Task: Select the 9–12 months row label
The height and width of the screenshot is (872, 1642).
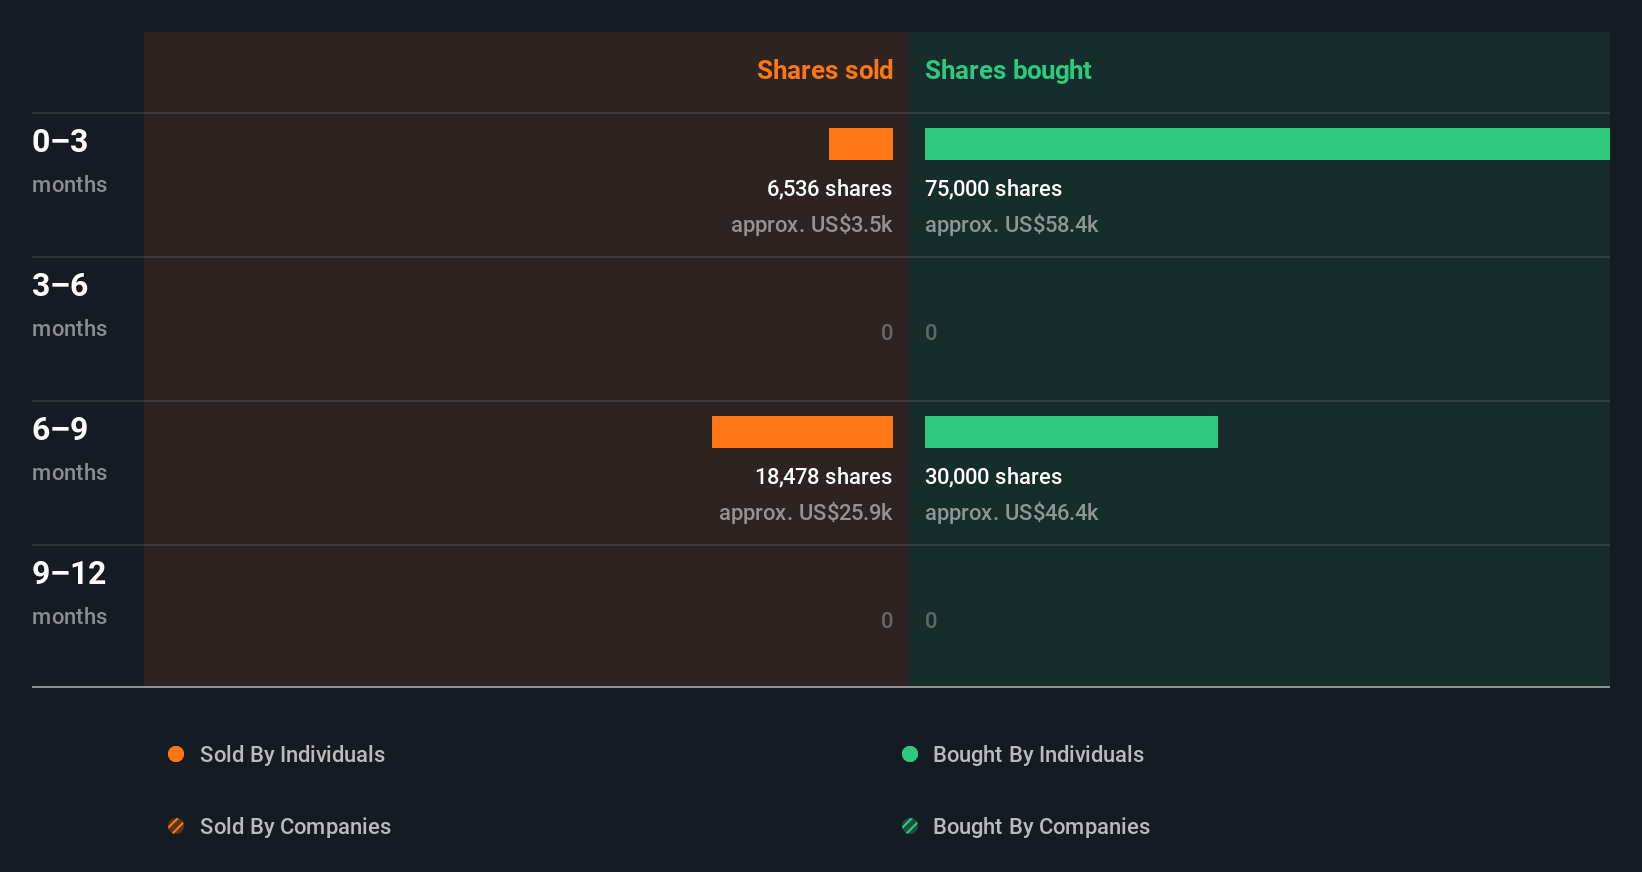Action: point(69,592)
